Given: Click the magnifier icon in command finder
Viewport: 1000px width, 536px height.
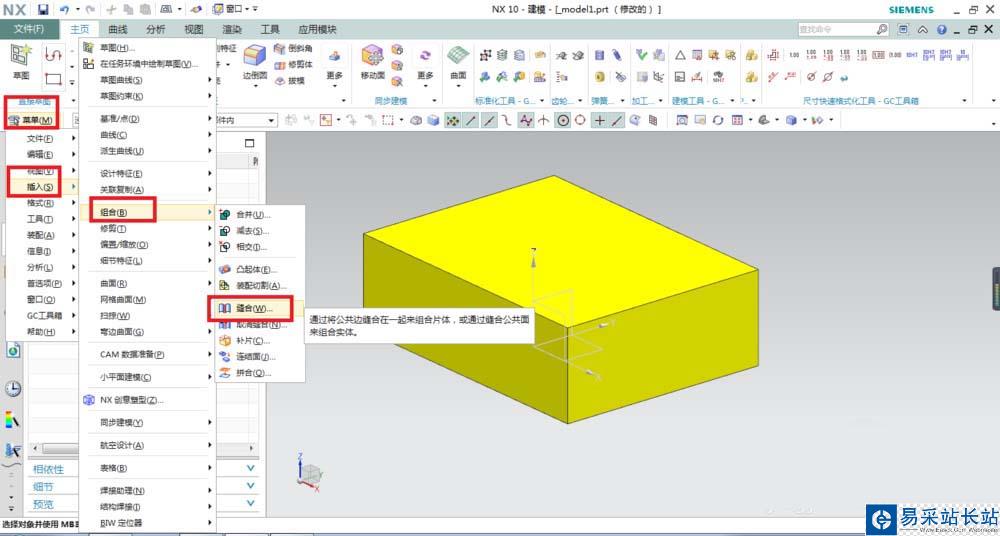Looking at the screenshot, I should tap(881, 29).
